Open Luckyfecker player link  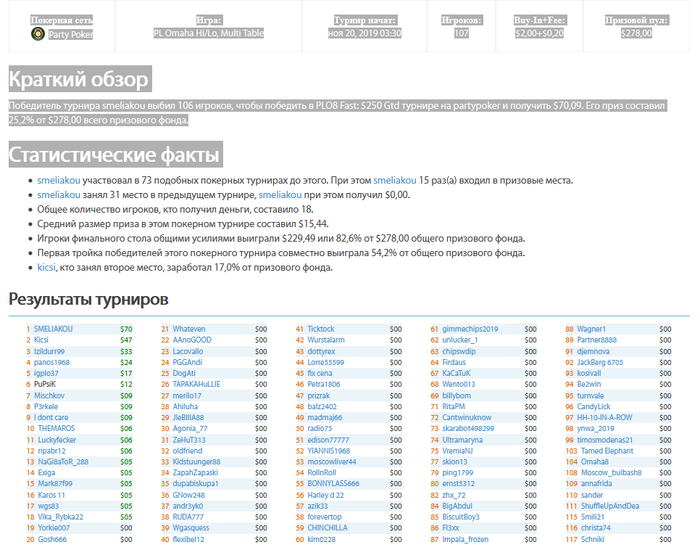pyautogui.click(x=57, y=440)
